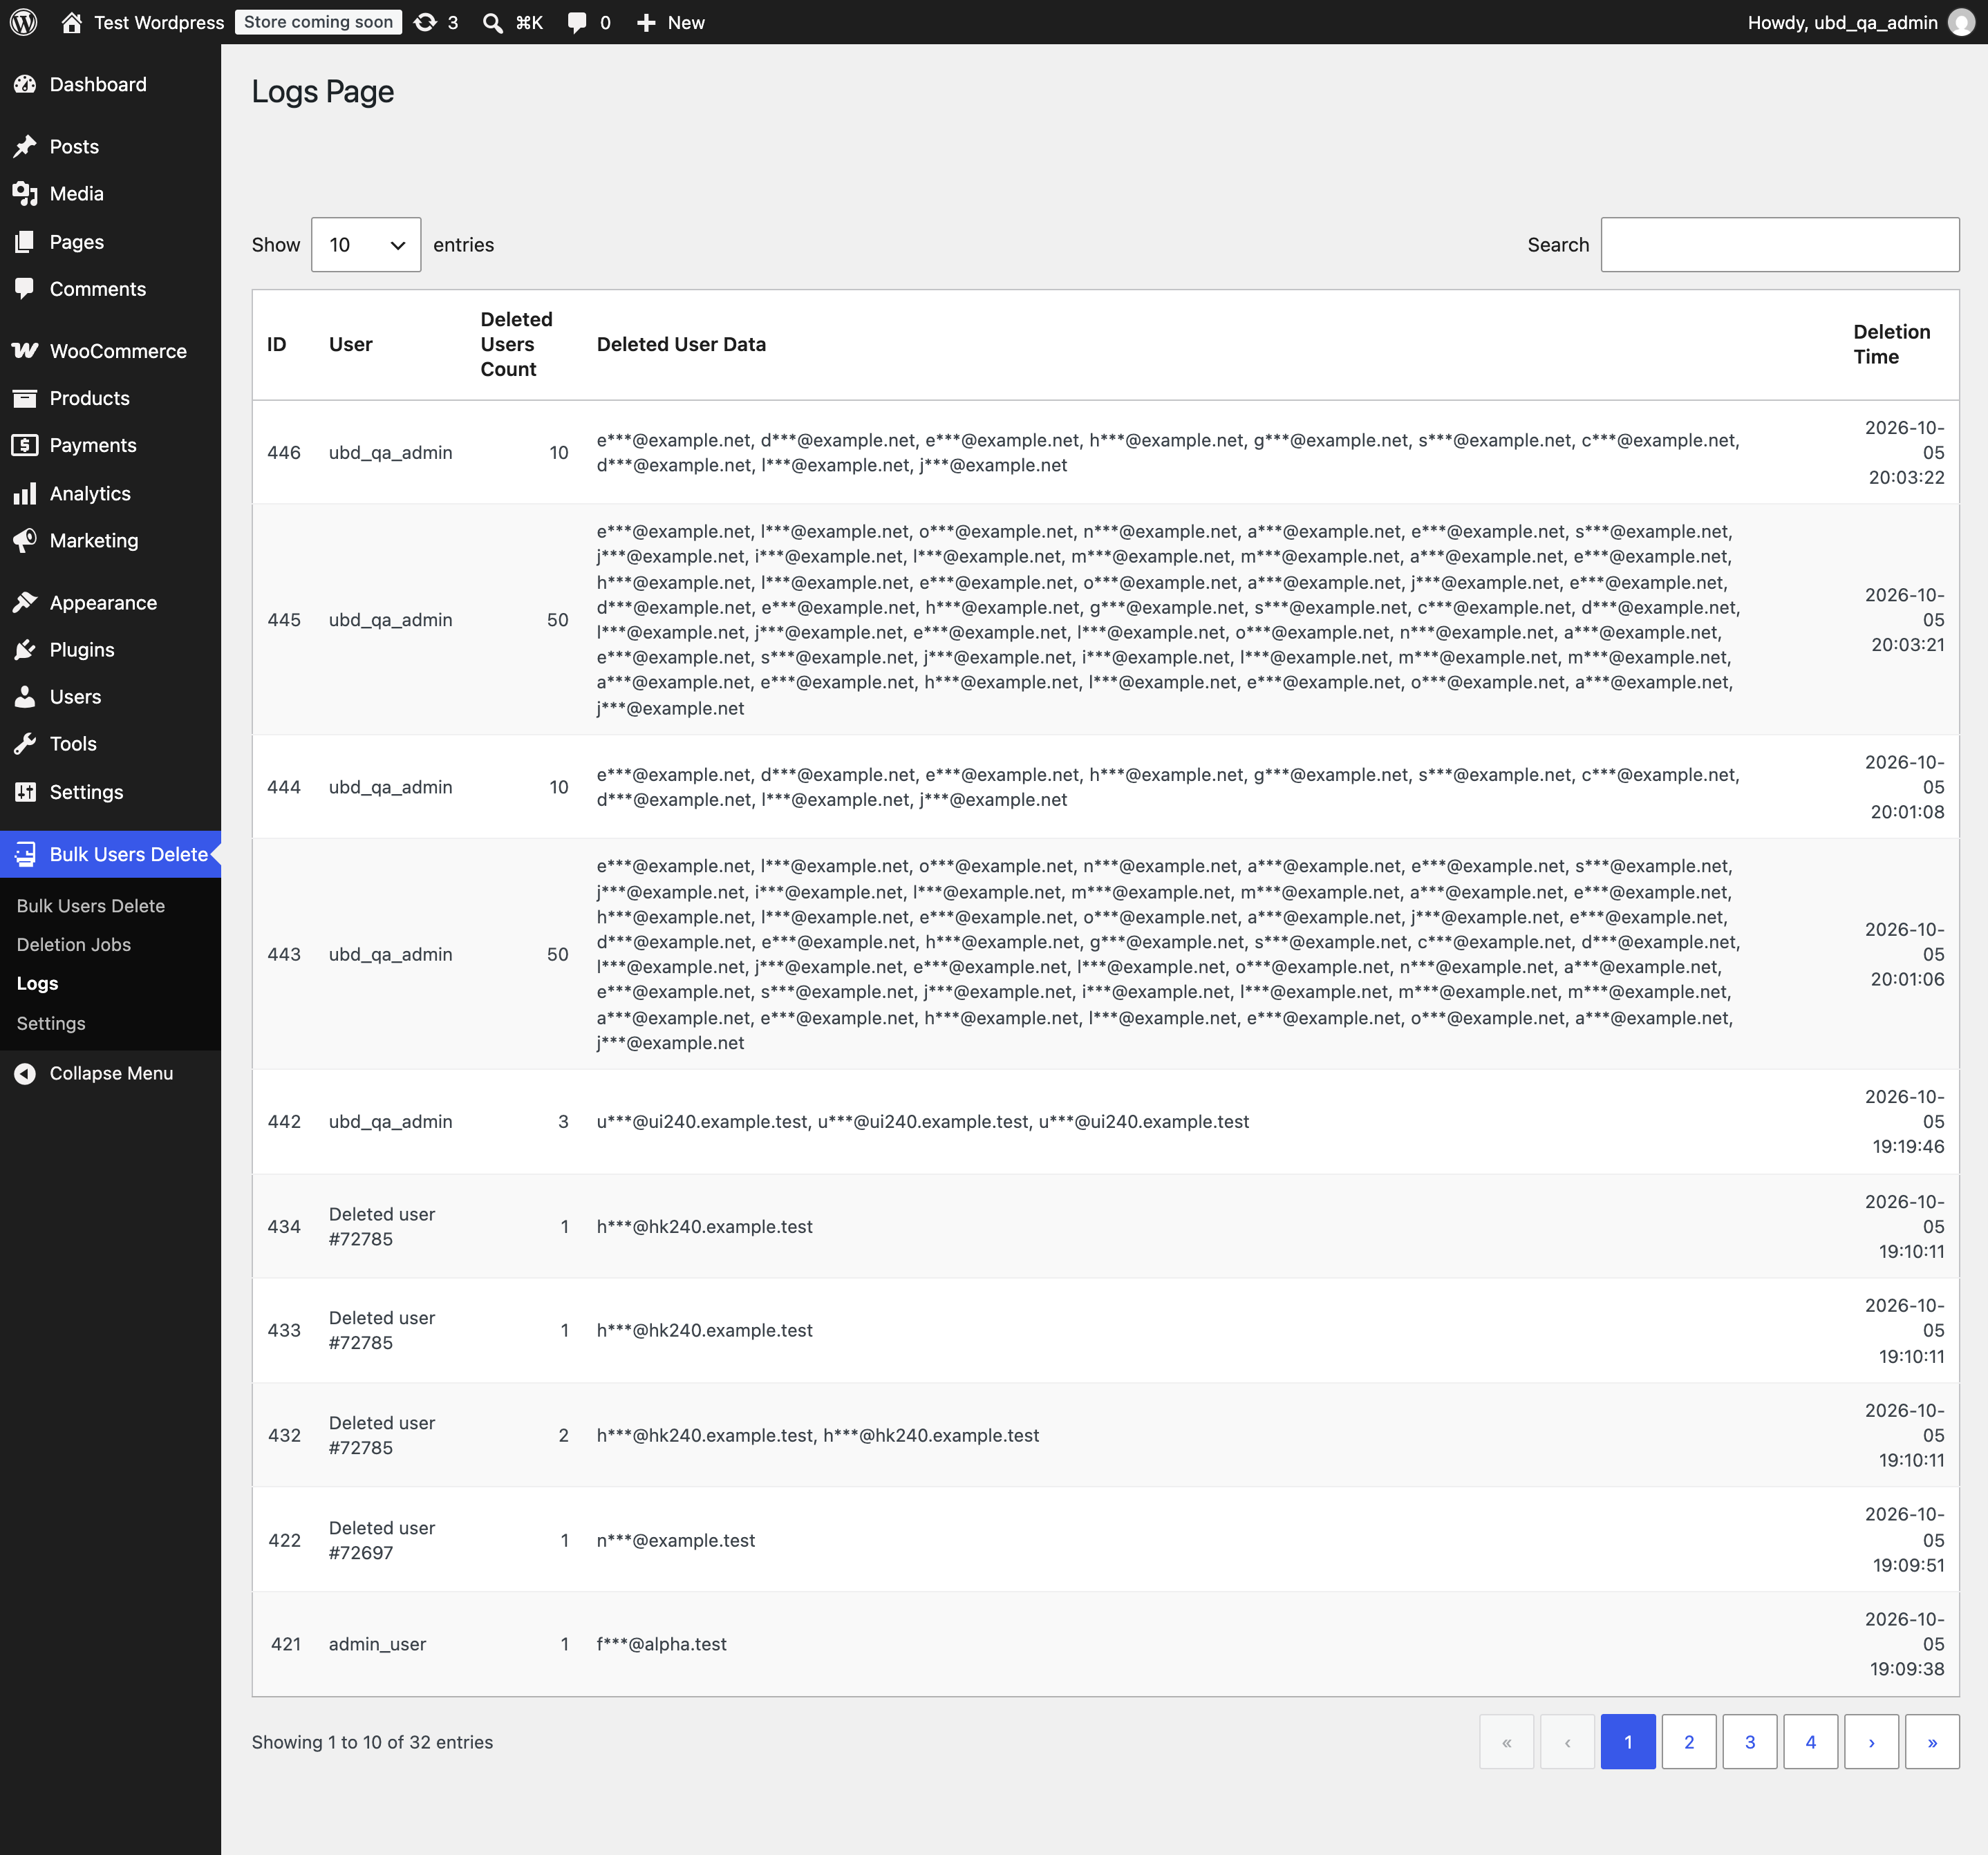
Task: Sort table by Deleted Users Count header
Action: [x=516, y=344]
